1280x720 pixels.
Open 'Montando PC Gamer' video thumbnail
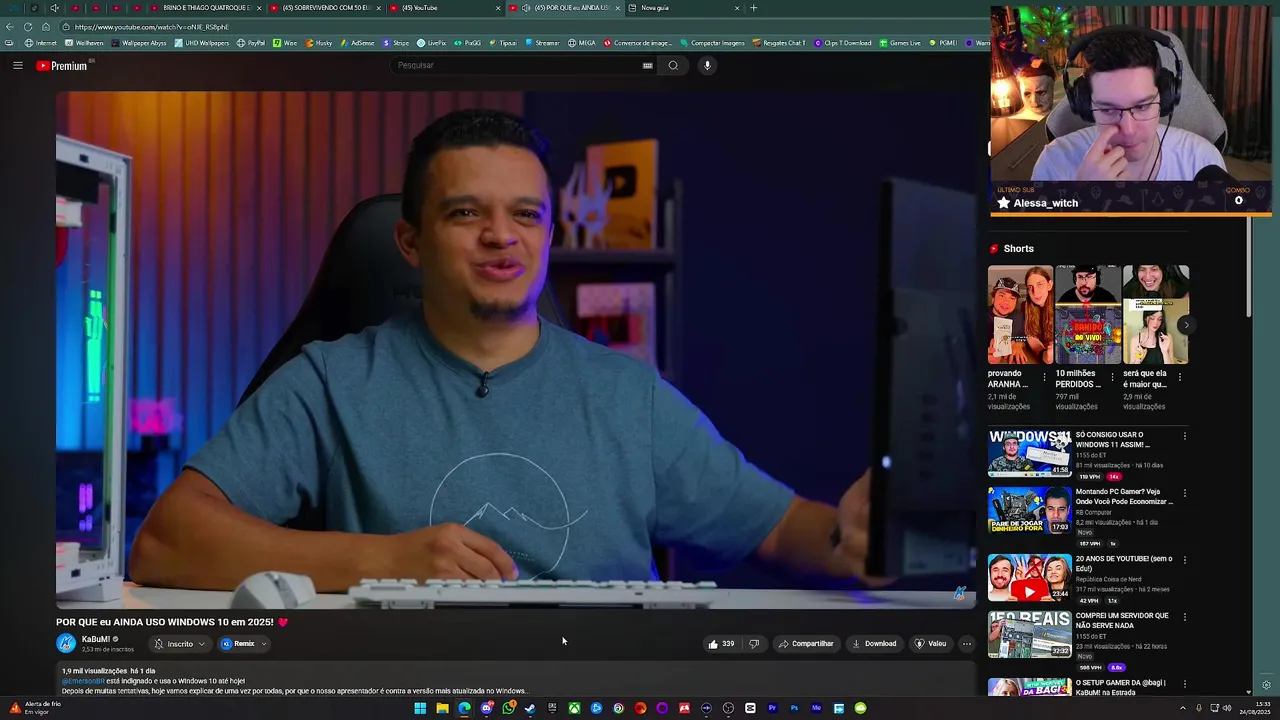coord(1030,510)
